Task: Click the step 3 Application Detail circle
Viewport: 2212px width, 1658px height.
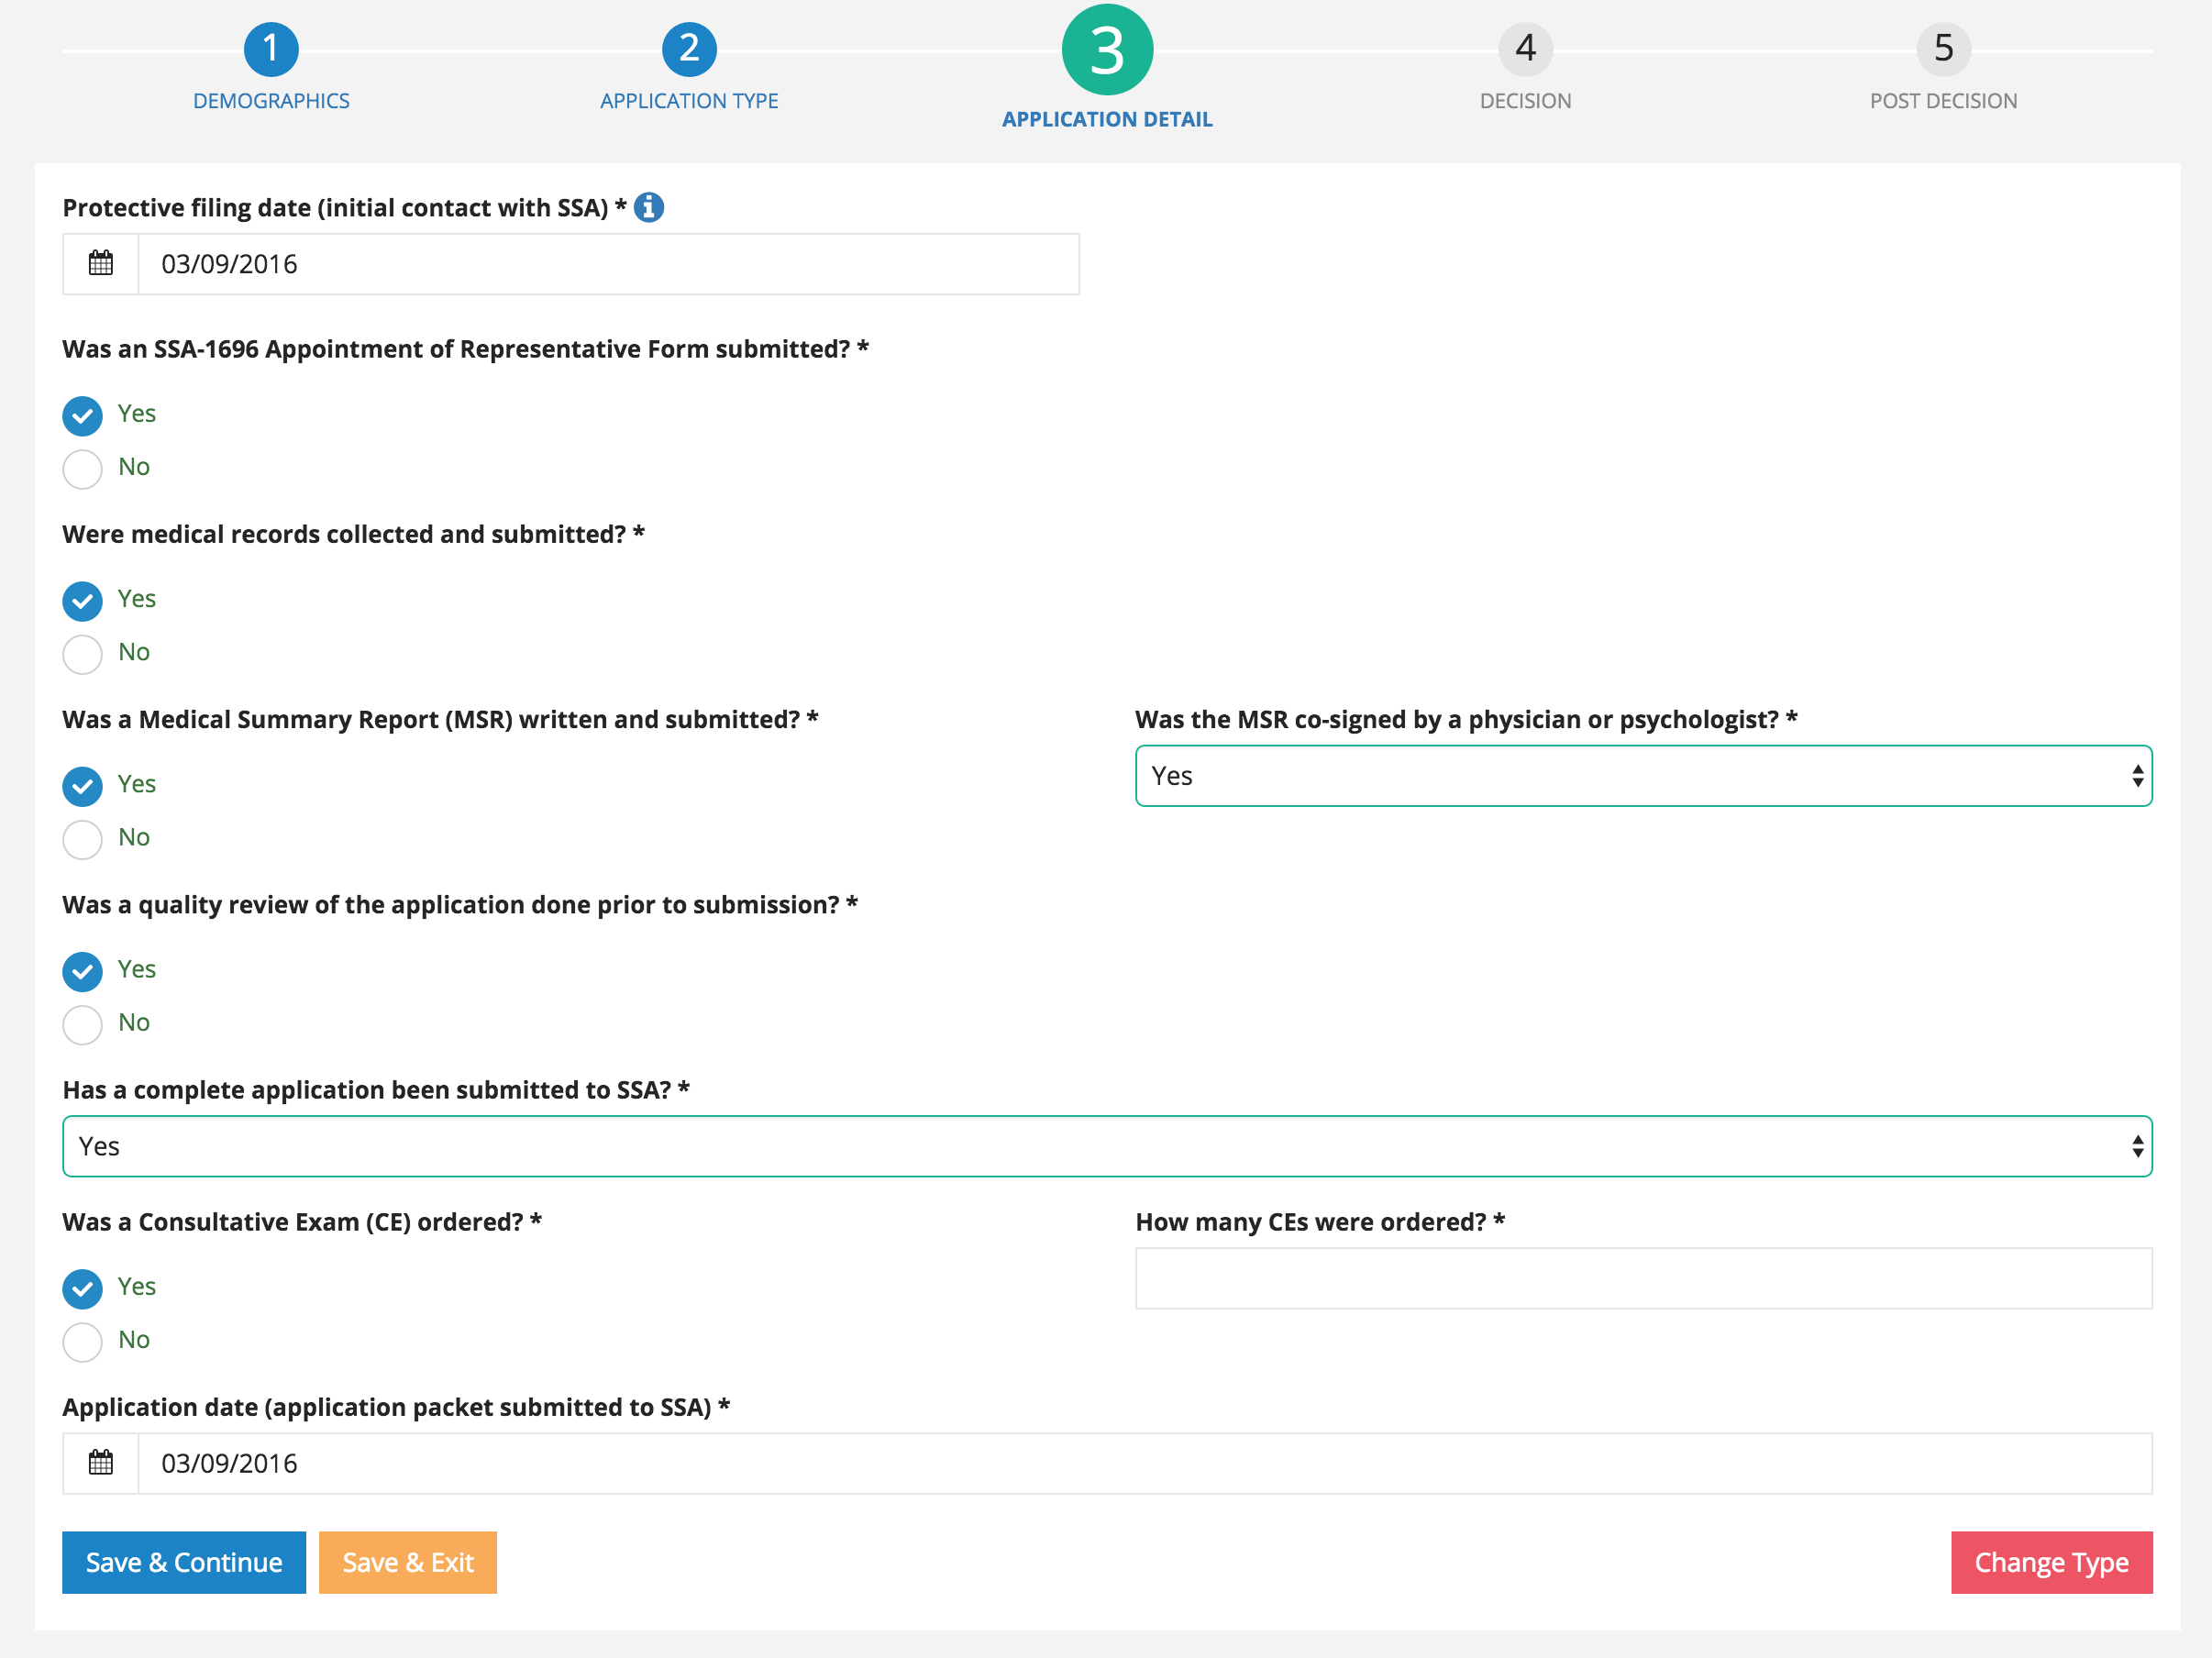Action: click(1106, 50)
